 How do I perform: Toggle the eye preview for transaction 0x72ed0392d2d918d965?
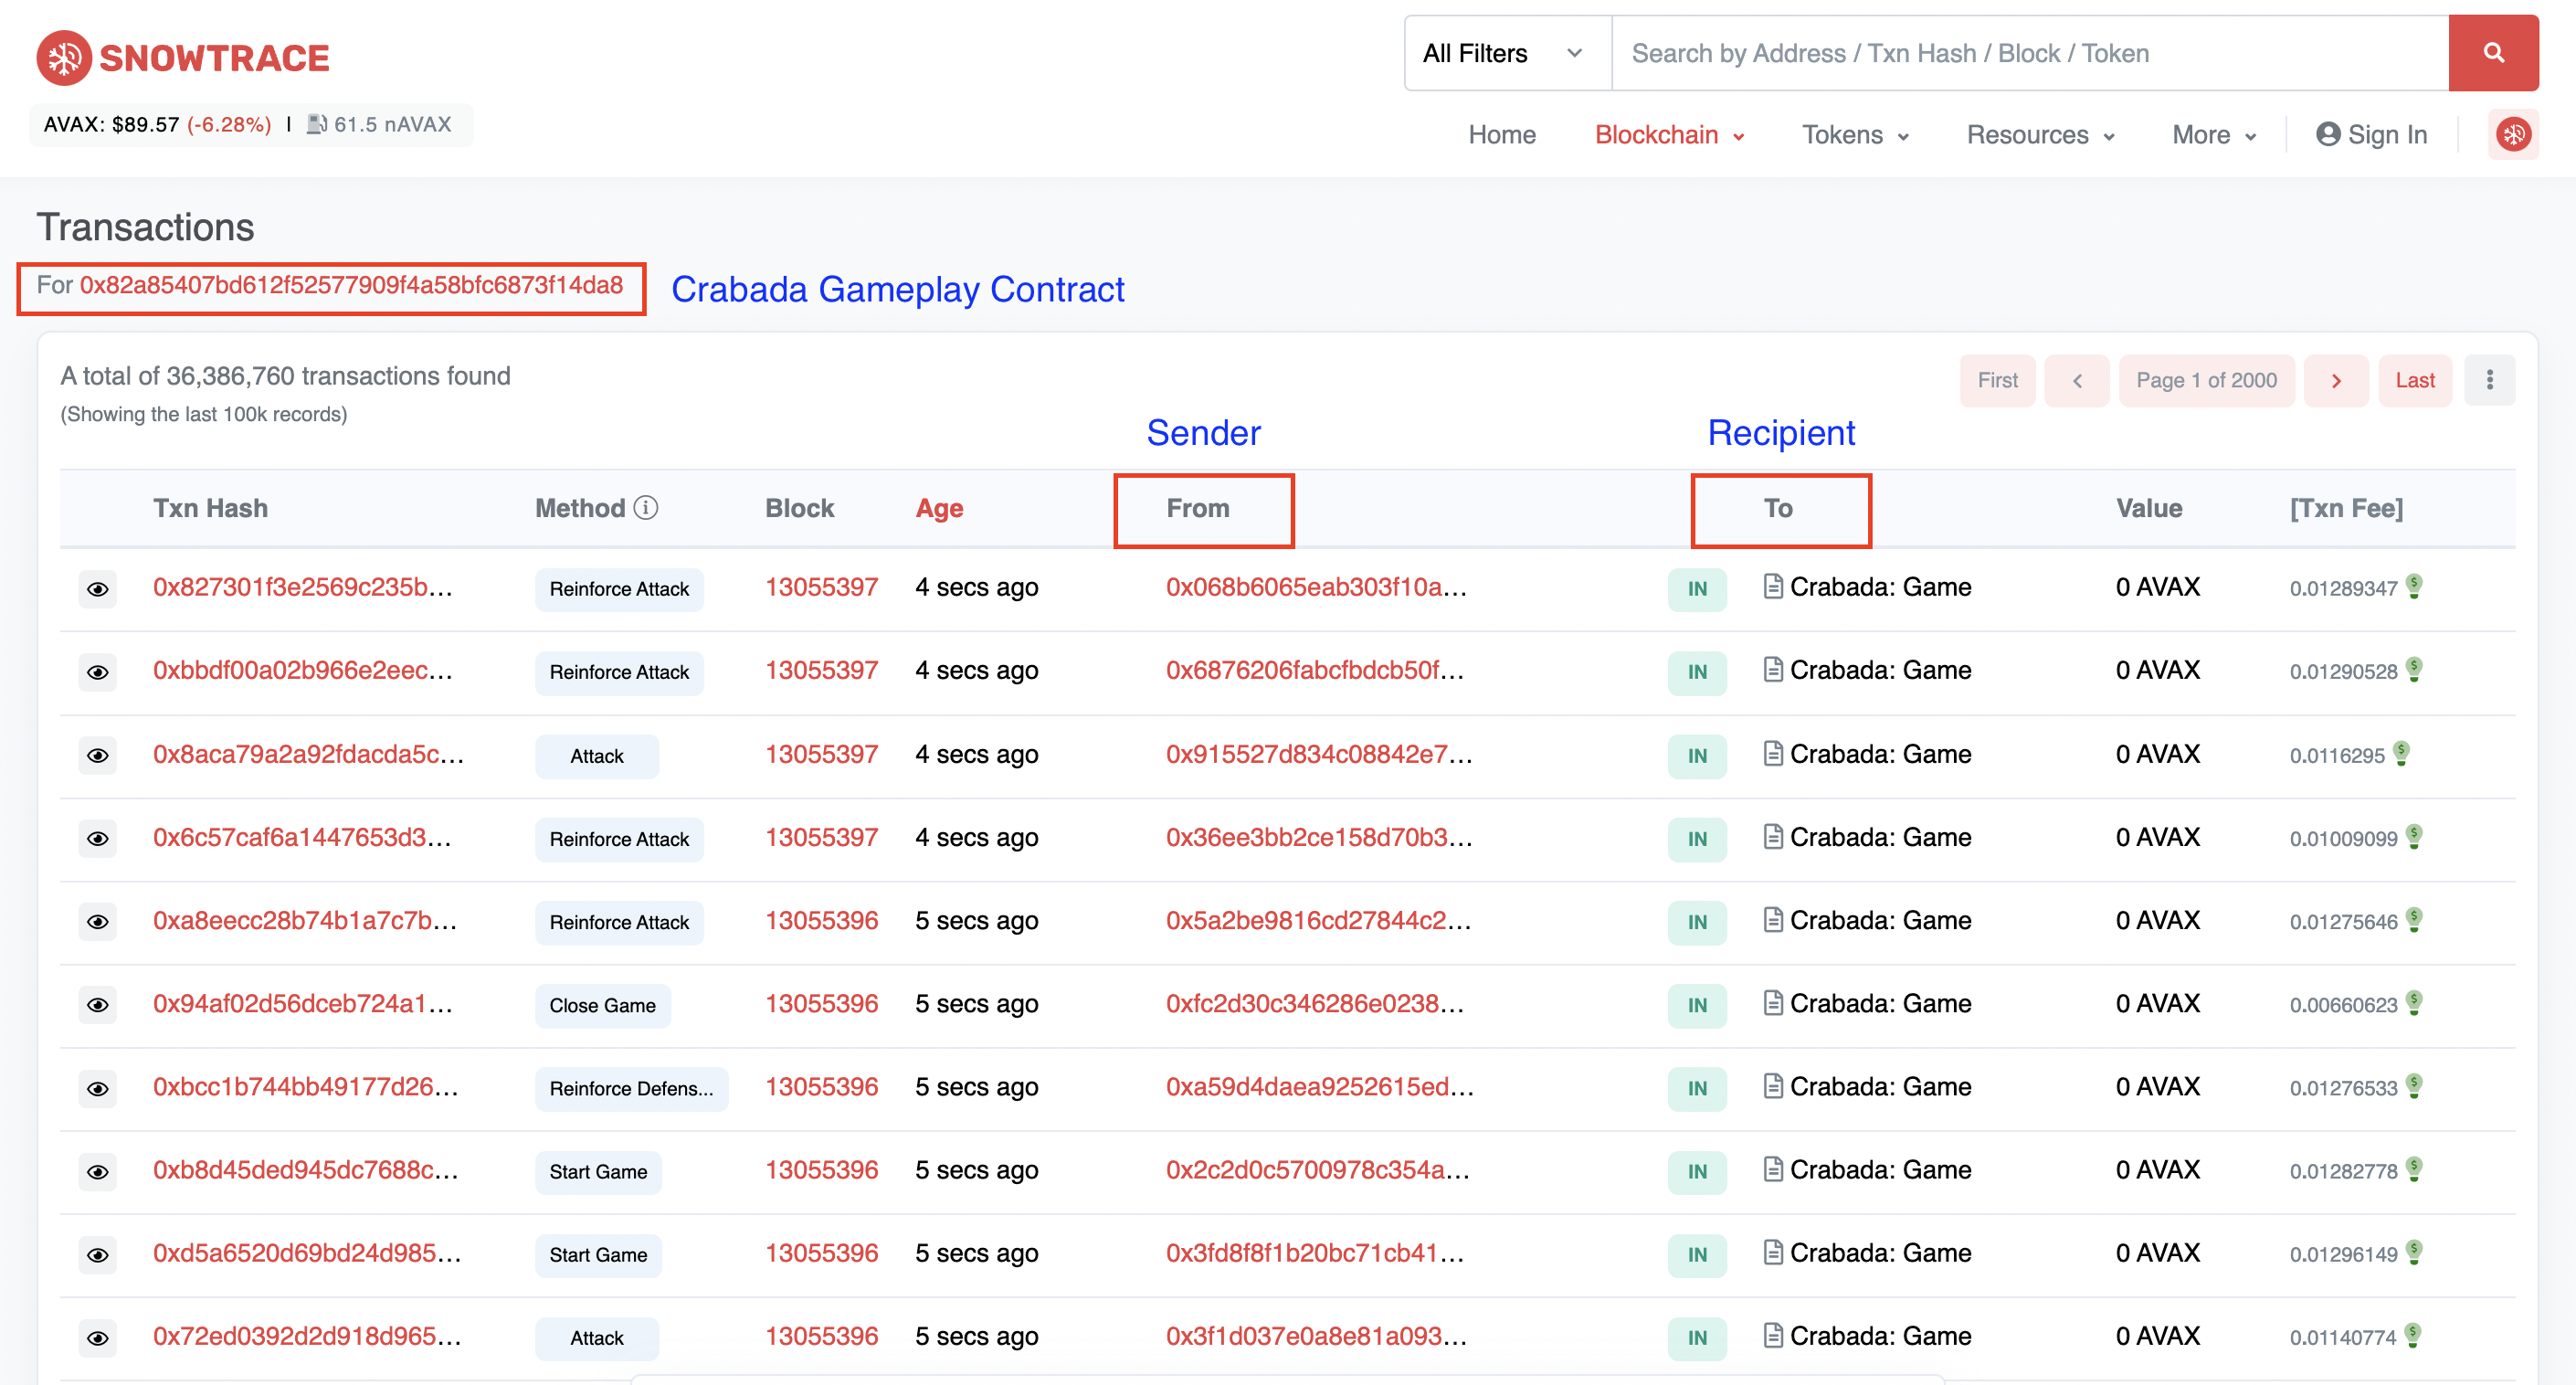[97, 1338]
